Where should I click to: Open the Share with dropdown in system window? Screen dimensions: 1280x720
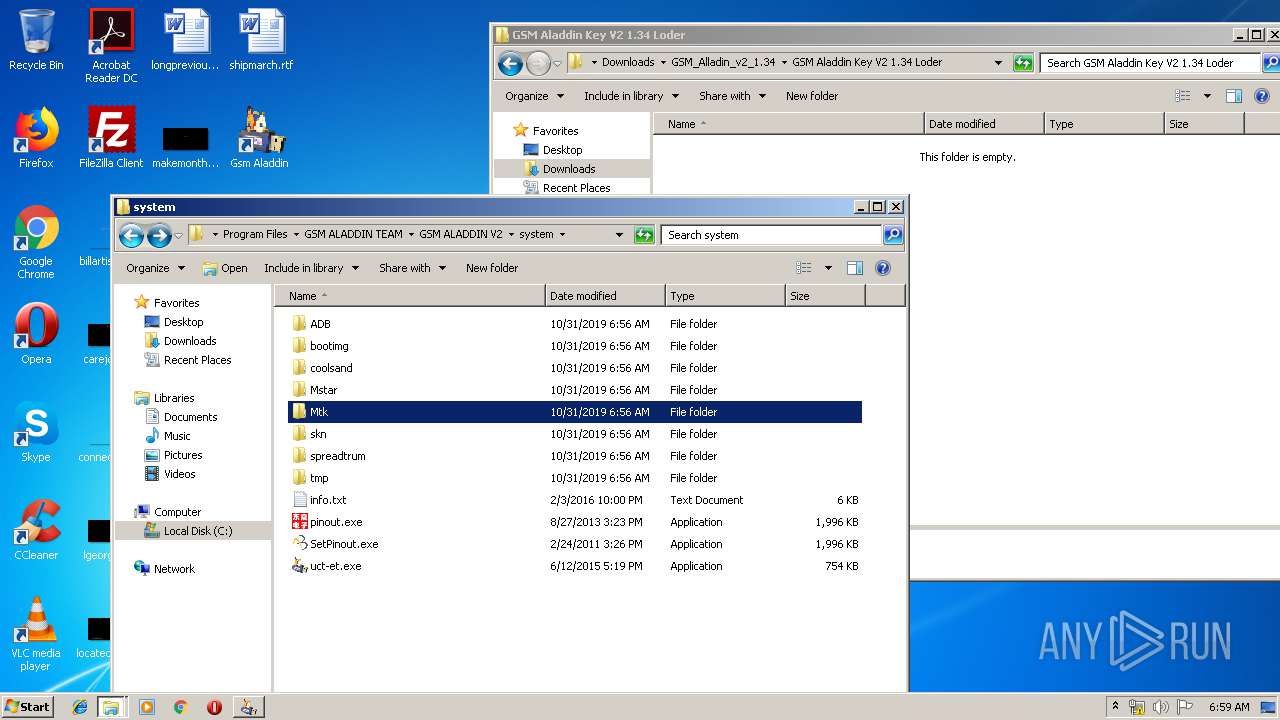(x=411, y=268)
